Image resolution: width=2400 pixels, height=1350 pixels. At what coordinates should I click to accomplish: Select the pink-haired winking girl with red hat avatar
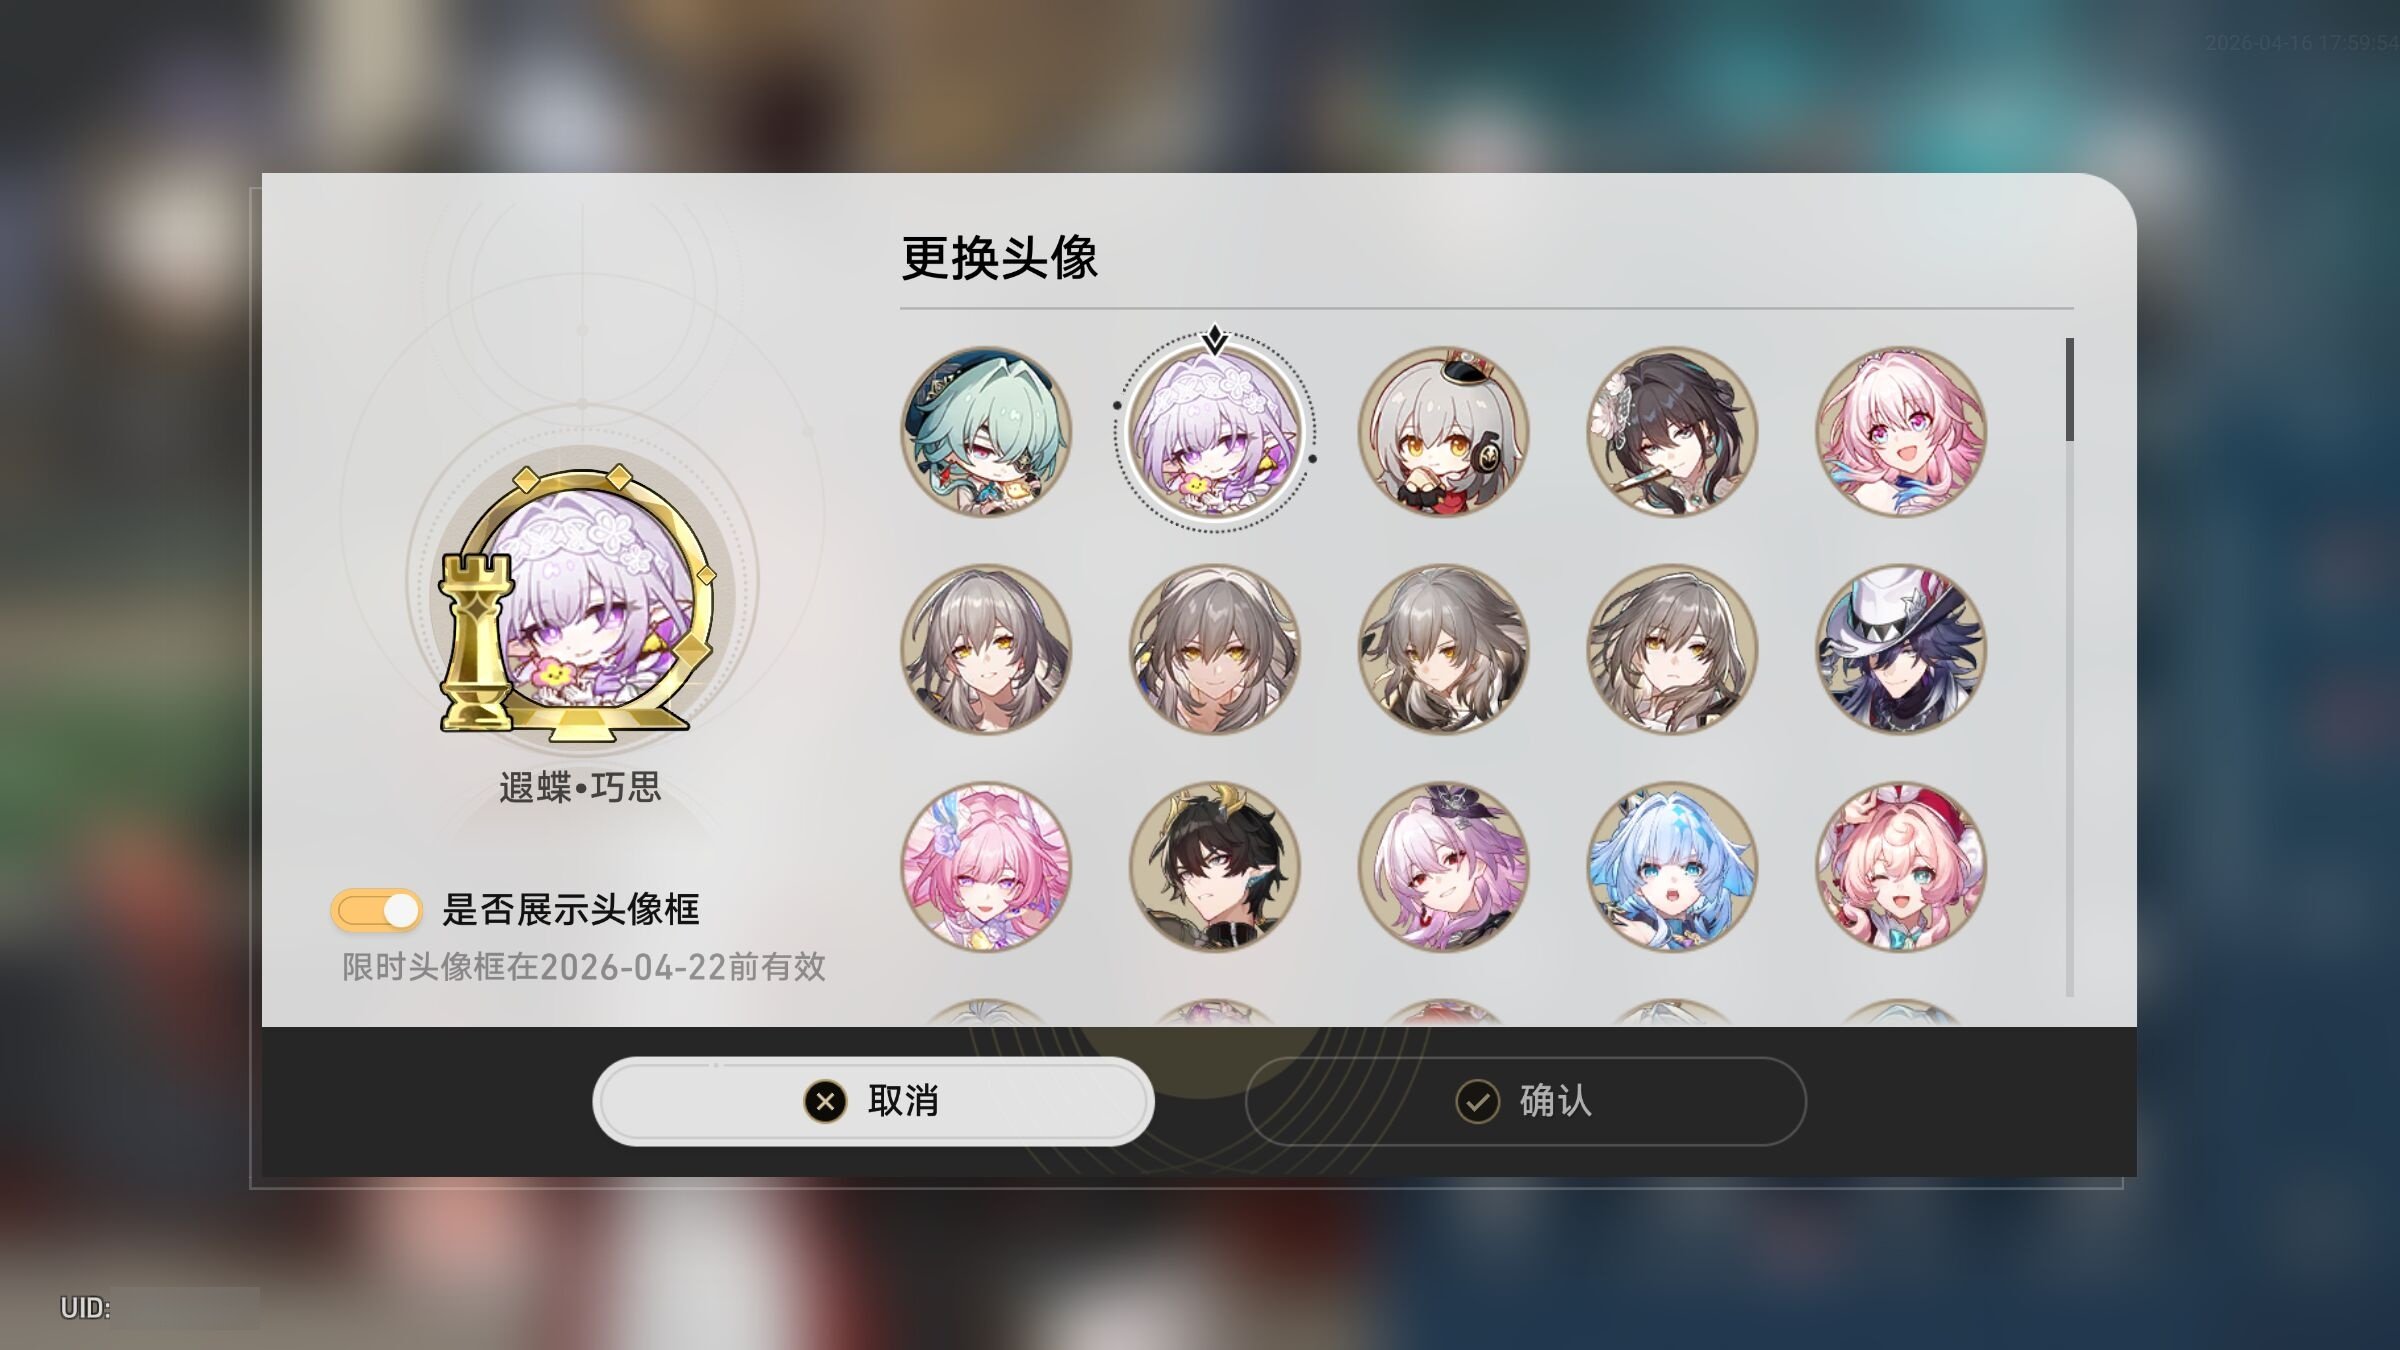click(1901, 866)
